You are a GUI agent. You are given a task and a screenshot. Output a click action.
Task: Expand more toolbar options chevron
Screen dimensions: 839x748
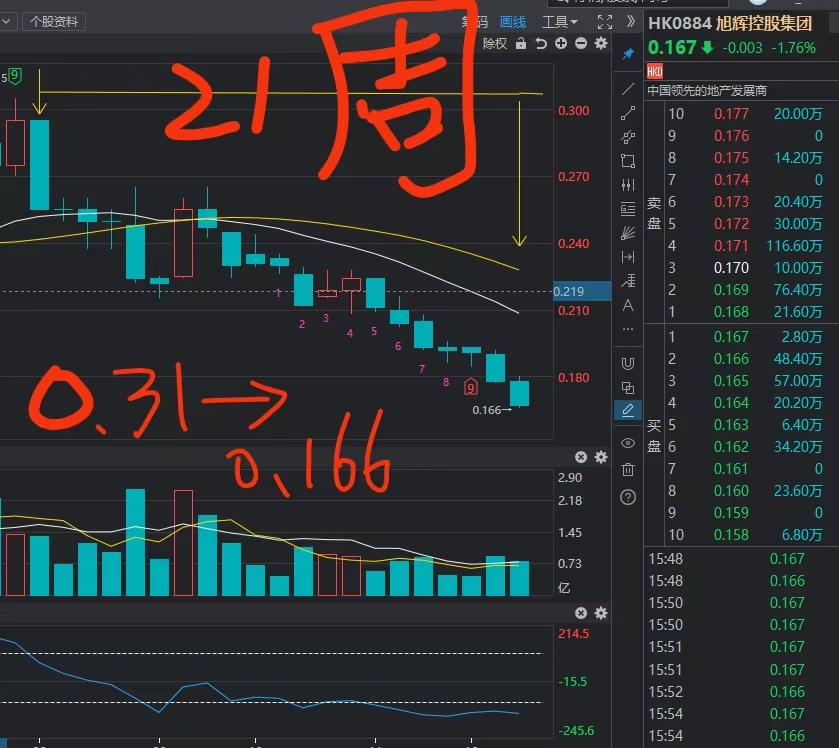tap(631, 21)
